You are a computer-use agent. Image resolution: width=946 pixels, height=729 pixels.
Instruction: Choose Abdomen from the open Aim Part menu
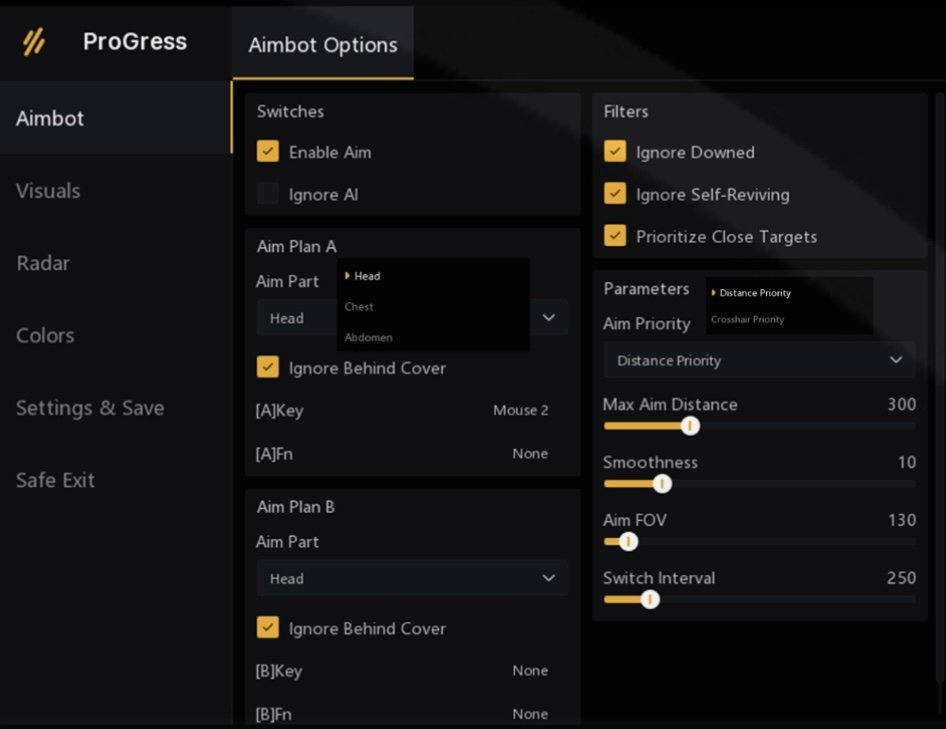click(368, 337)
